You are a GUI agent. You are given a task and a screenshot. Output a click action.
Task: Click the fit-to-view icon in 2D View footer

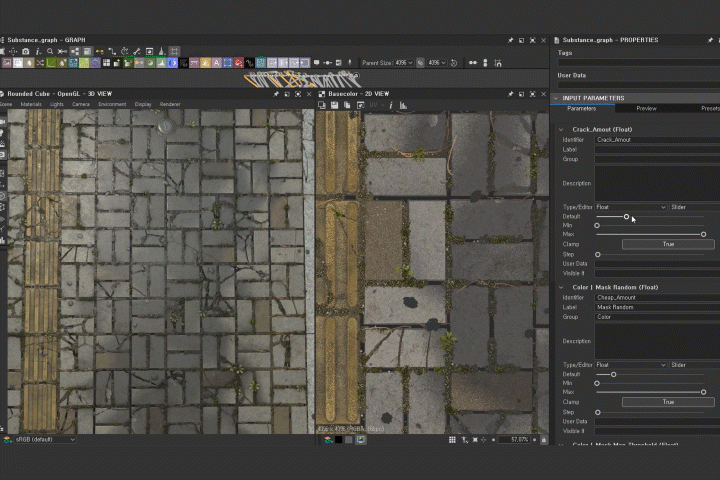(x=475, y=440)
